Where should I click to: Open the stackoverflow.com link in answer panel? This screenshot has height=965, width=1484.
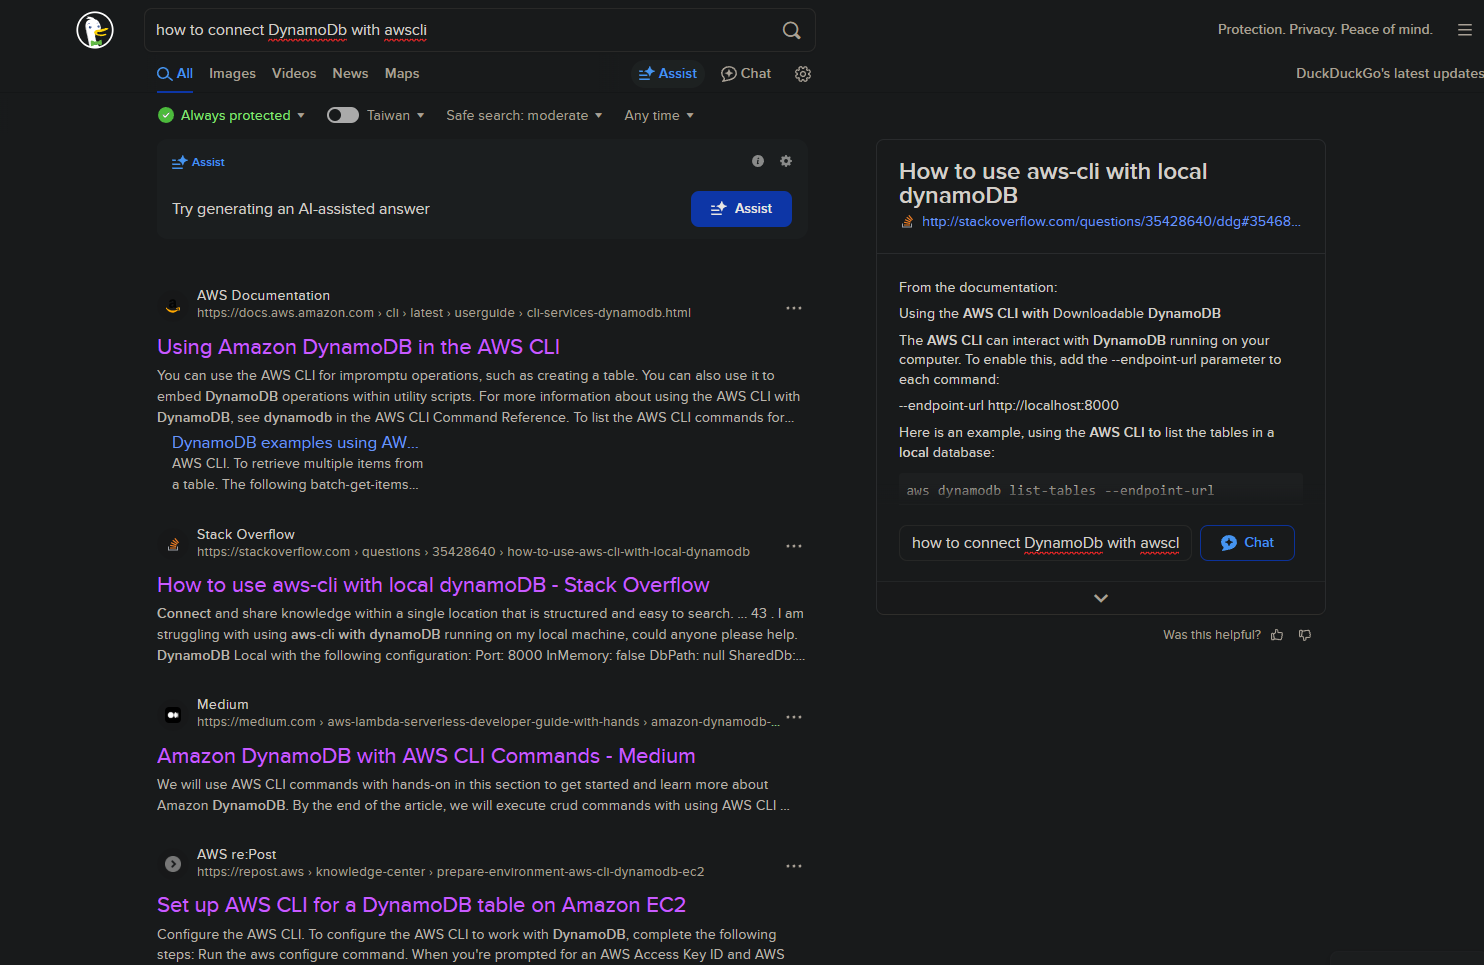pyautogui.click(x=1111, y=222)
